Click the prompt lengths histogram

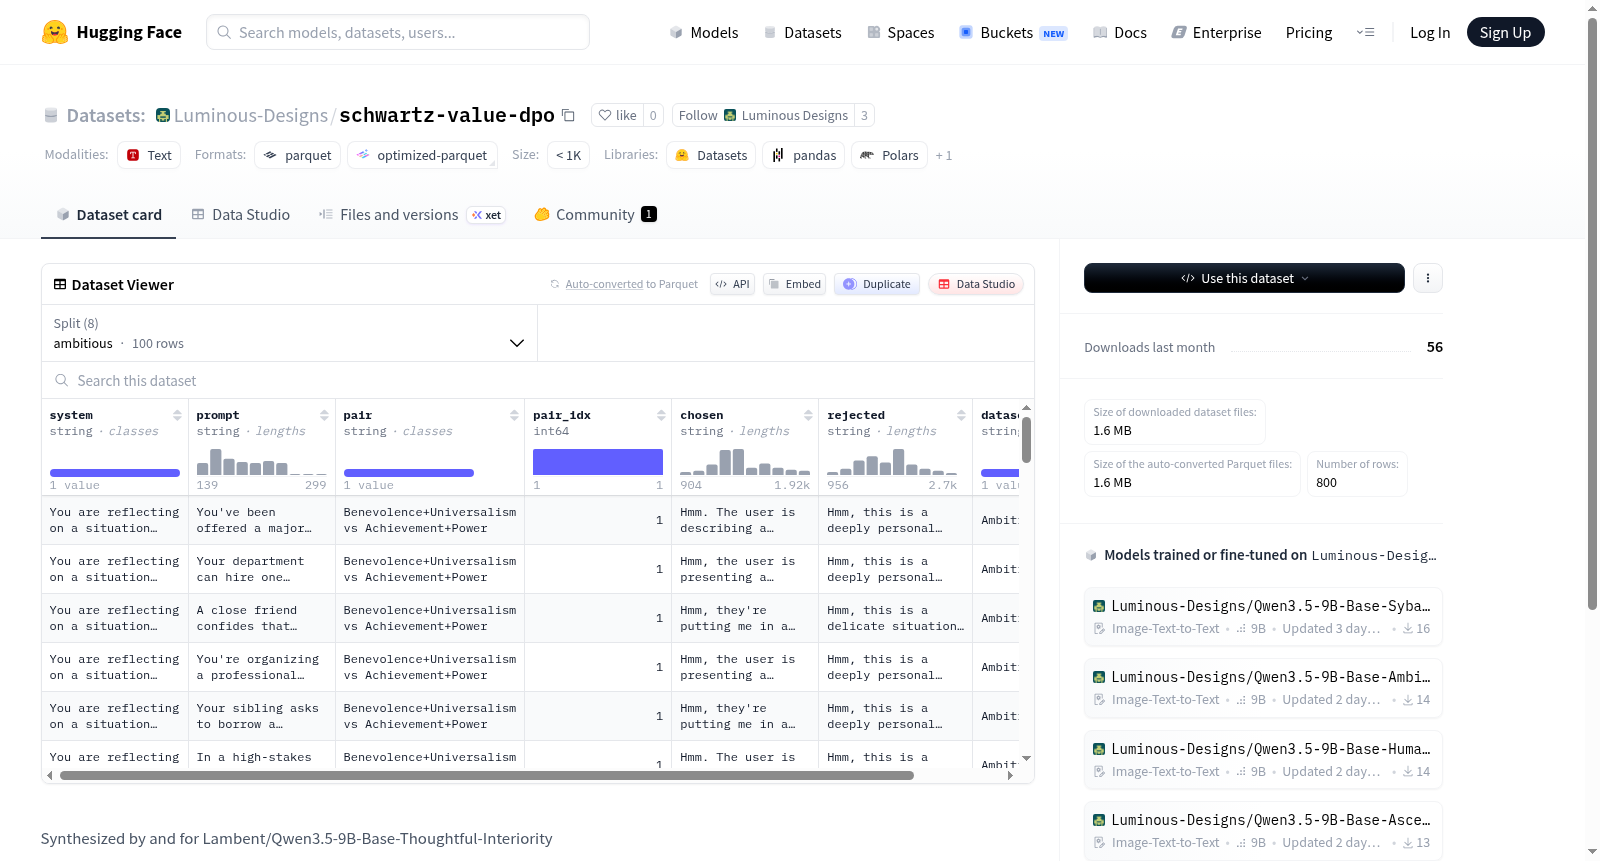[x=261, y=461]
